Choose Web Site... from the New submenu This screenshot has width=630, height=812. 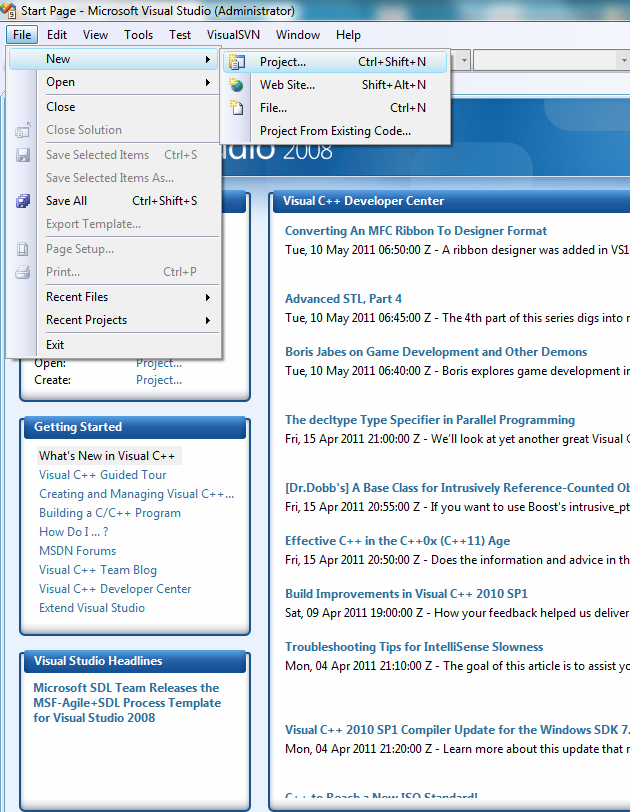point(335,85)
